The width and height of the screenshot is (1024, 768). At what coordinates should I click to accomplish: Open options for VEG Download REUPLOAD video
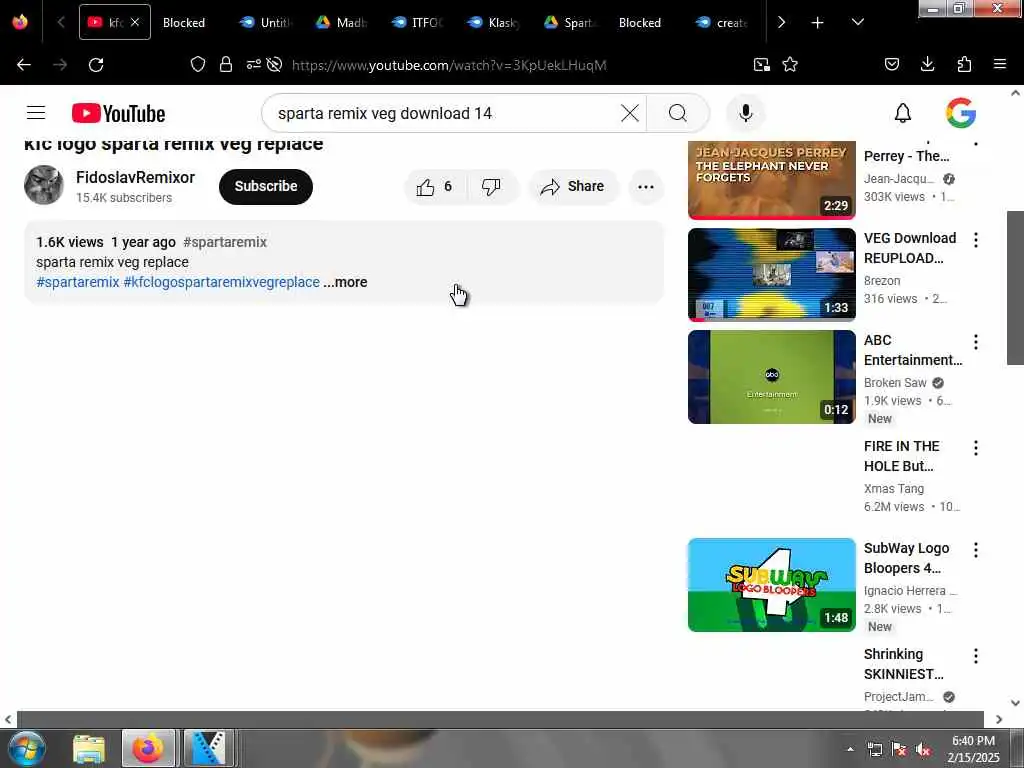point(976,240)
